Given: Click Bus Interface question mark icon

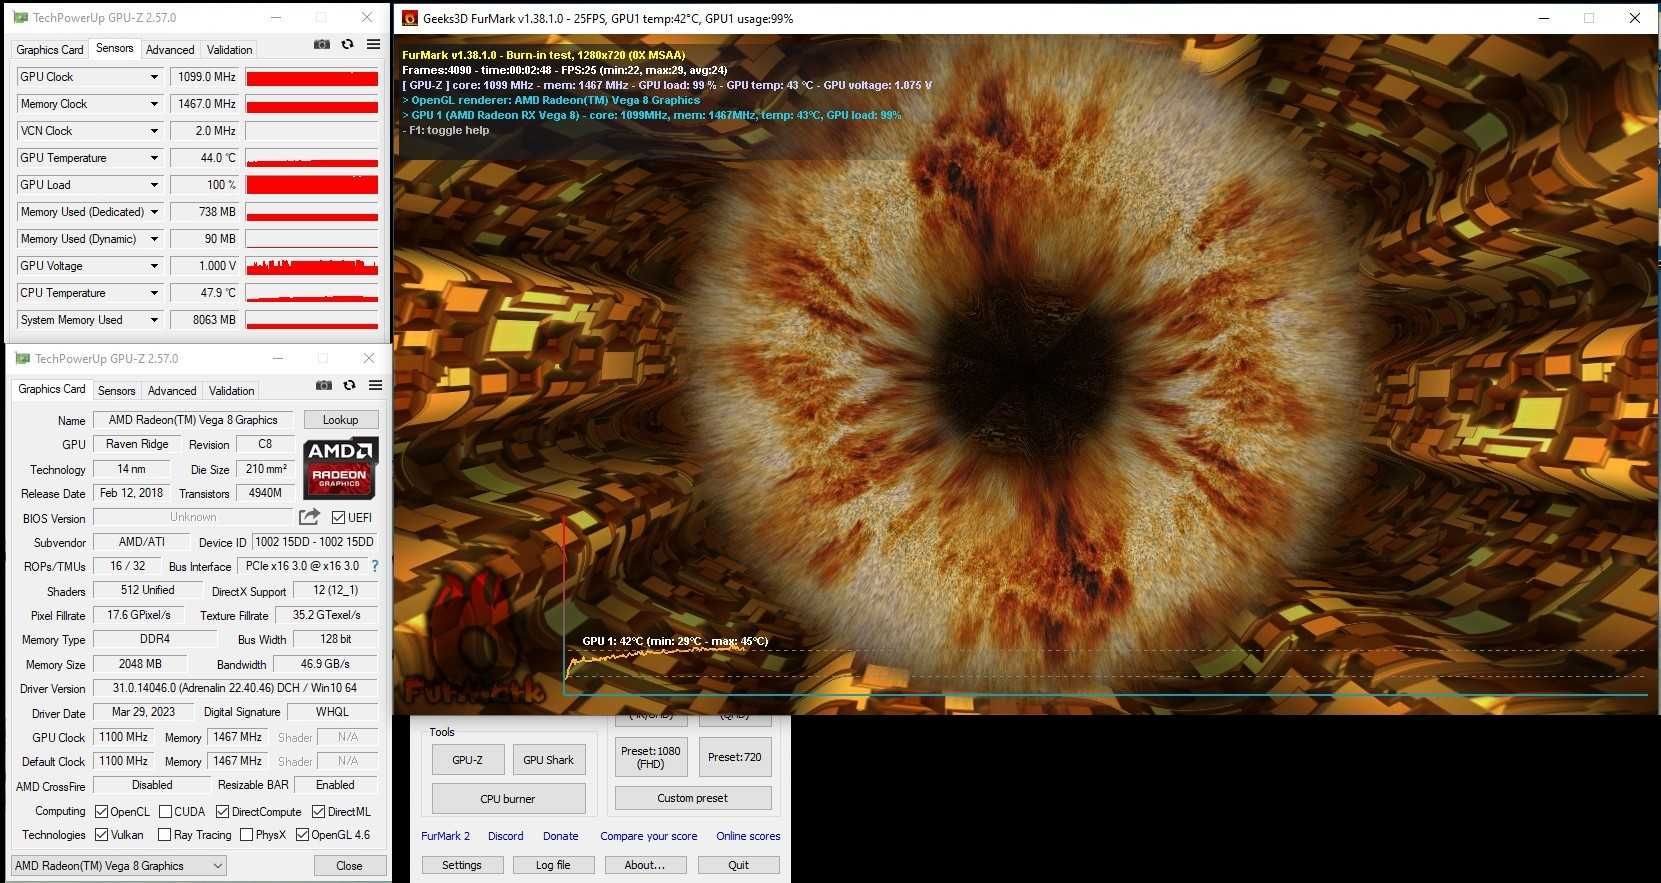Looking at the screenshot, I should 375,566.
